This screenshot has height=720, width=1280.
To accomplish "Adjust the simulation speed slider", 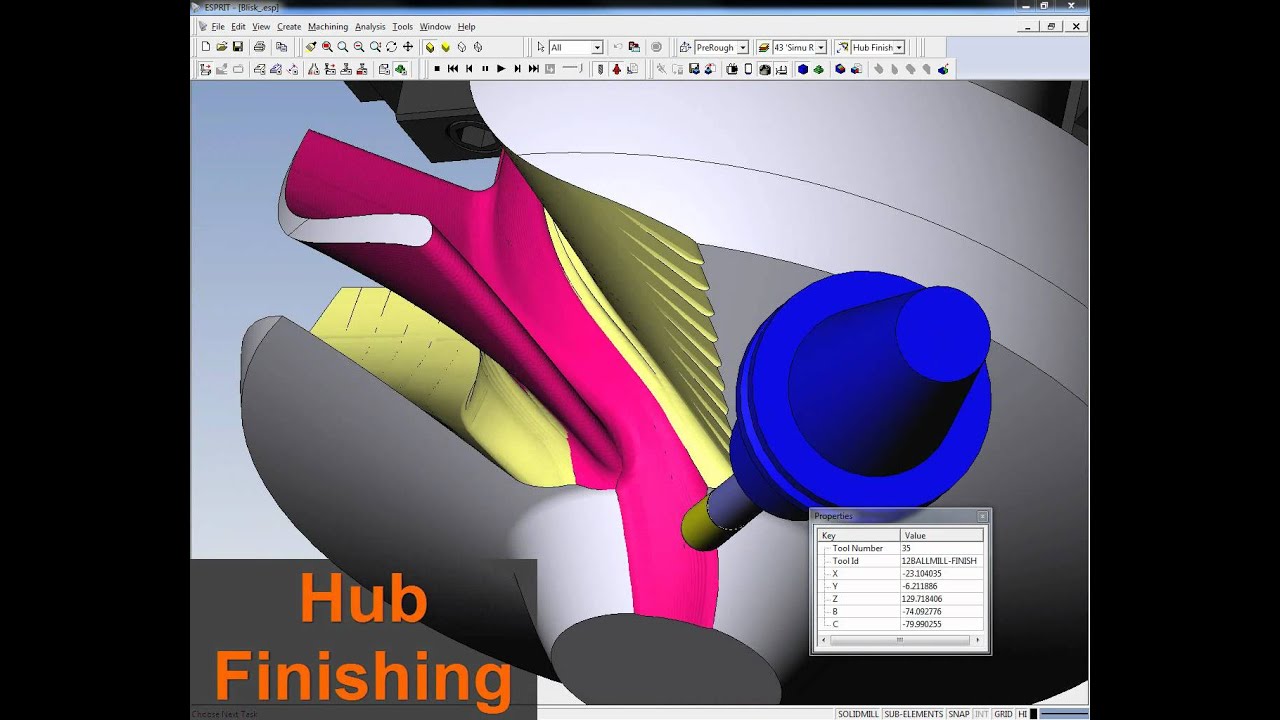I will [x=572, y=69].
